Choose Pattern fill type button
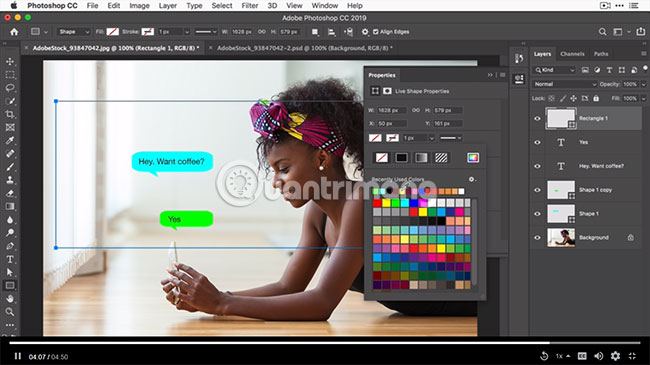The width and height of the screenshot is (650, 365). (441, 158)
